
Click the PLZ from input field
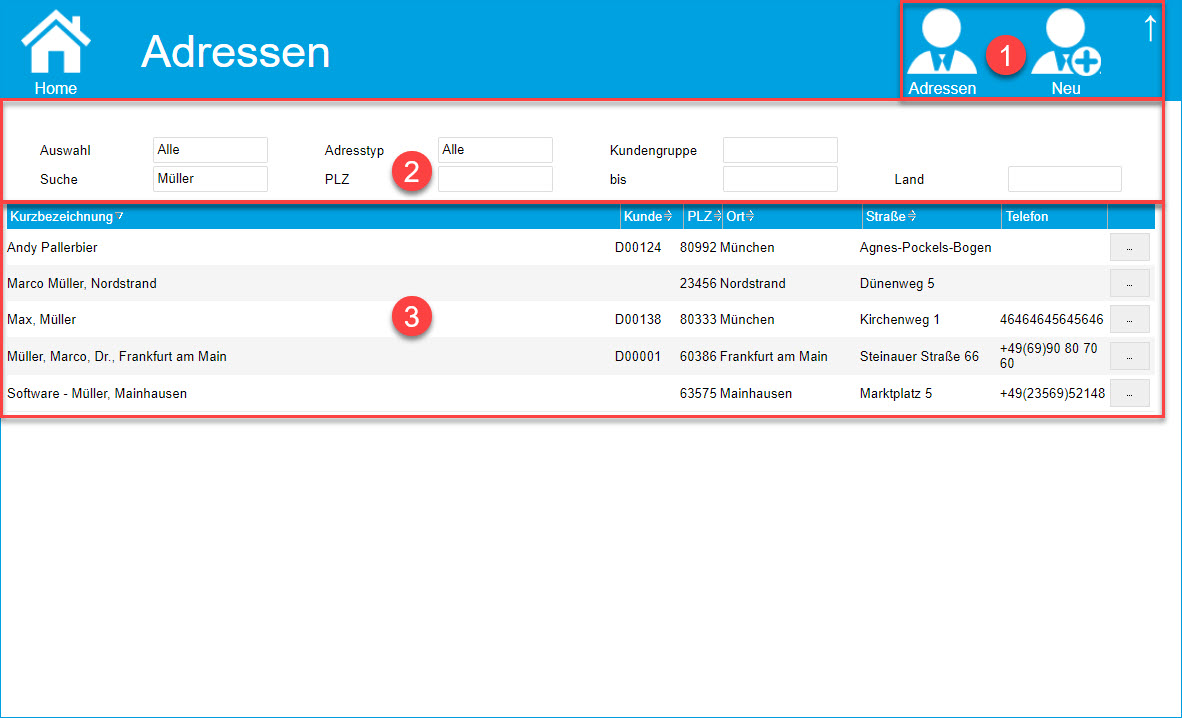coord(495,180)
